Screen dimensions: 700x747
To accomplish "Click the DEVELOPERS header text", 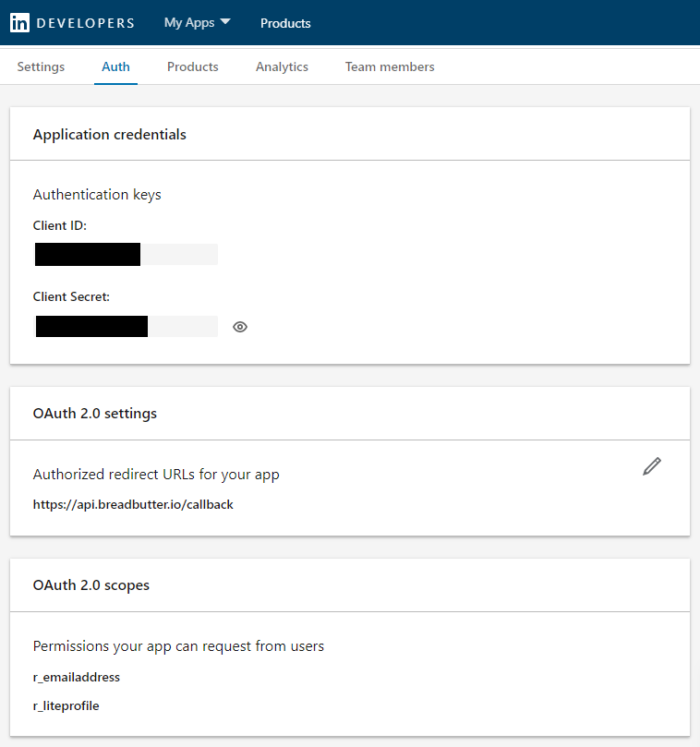I will [86, 23].
